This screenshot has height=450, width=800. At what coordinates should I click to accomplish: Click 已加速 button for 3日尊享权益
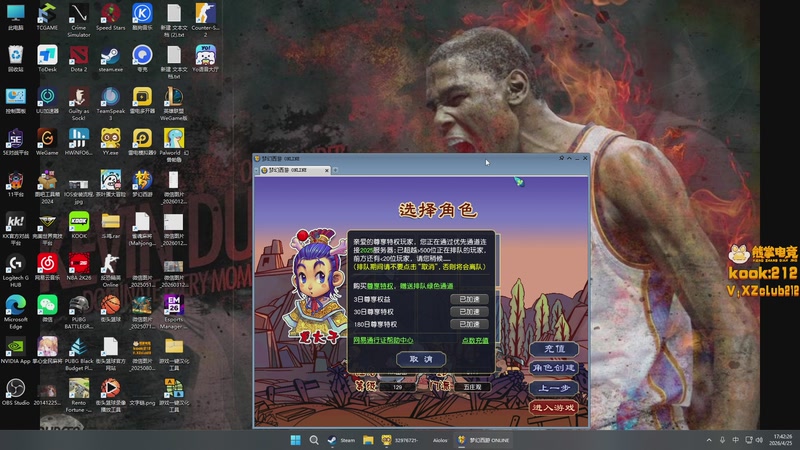click(x=469, y=299)
